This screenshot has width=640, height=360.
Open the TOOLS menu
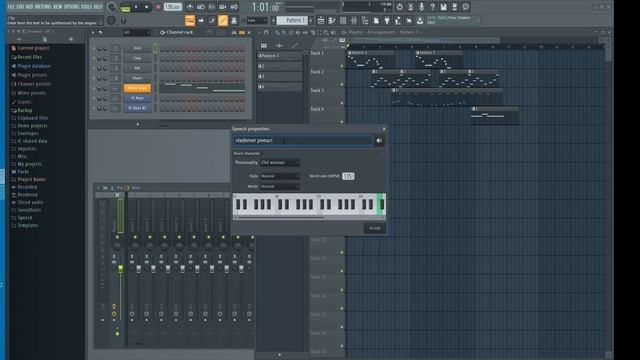pos(86,7)
